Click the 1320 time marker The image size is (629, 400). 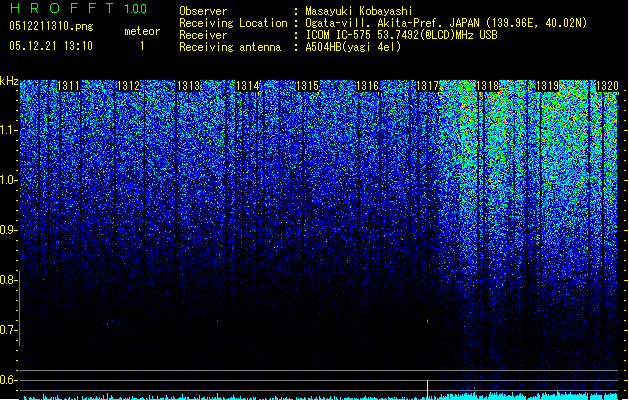click(607, 86)
